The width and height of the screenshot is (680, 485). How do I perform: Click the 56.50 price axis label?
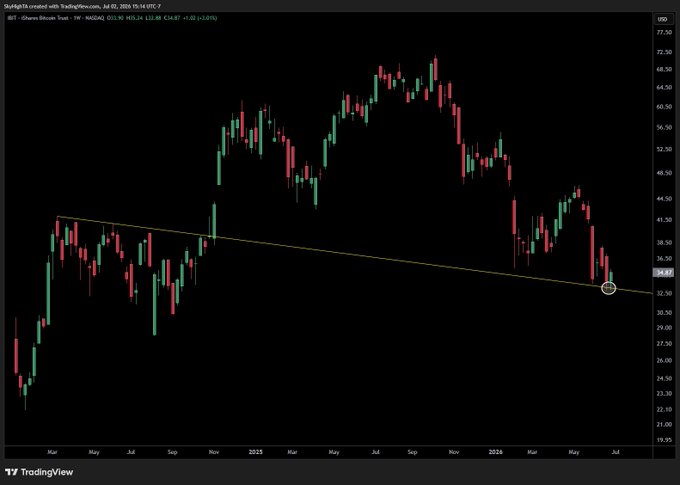point(664,128)
